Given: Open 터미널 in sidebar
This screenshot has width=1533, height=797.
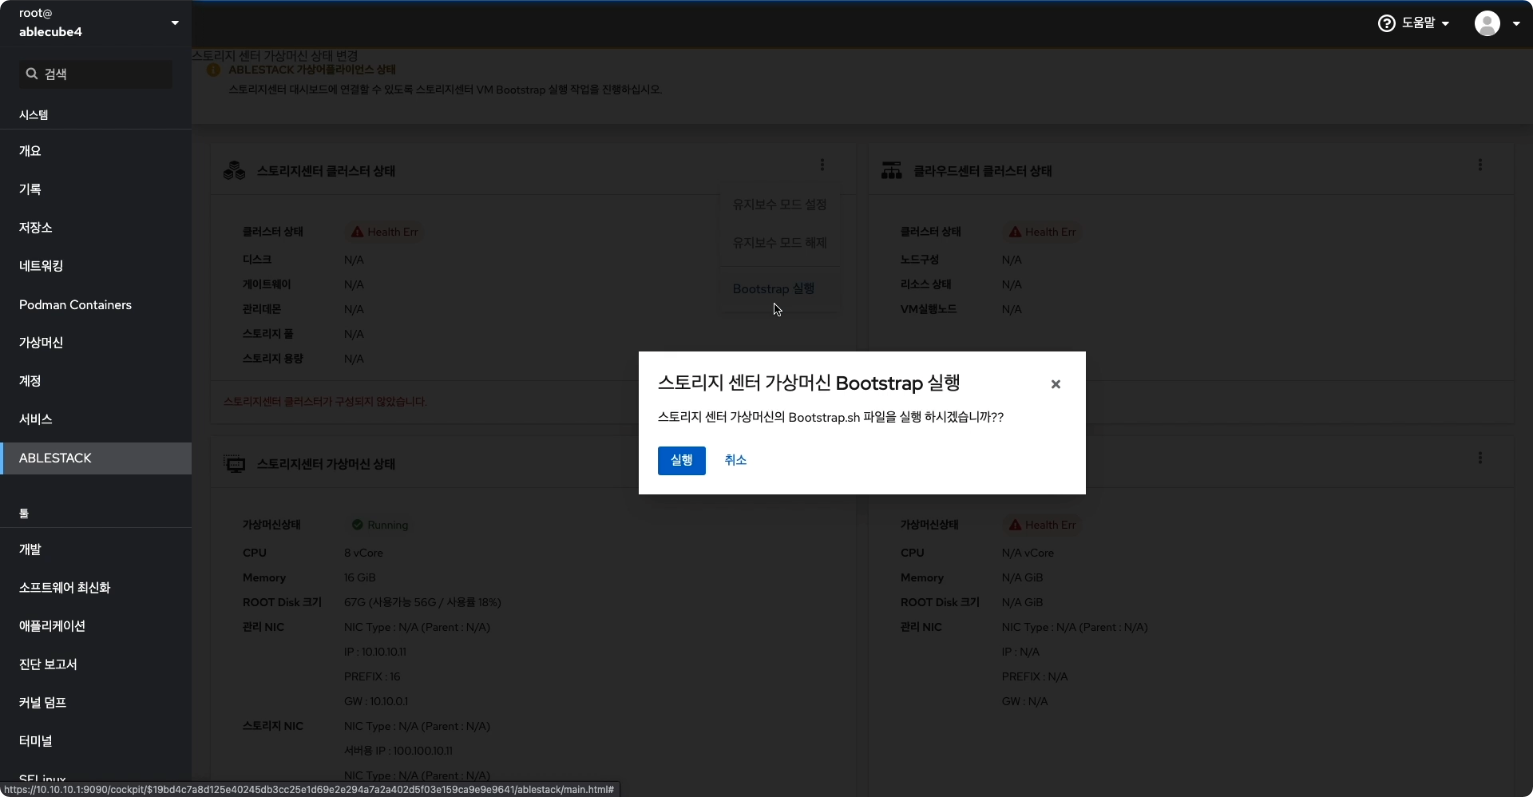Looking at the screenshot, I should 96,741.
